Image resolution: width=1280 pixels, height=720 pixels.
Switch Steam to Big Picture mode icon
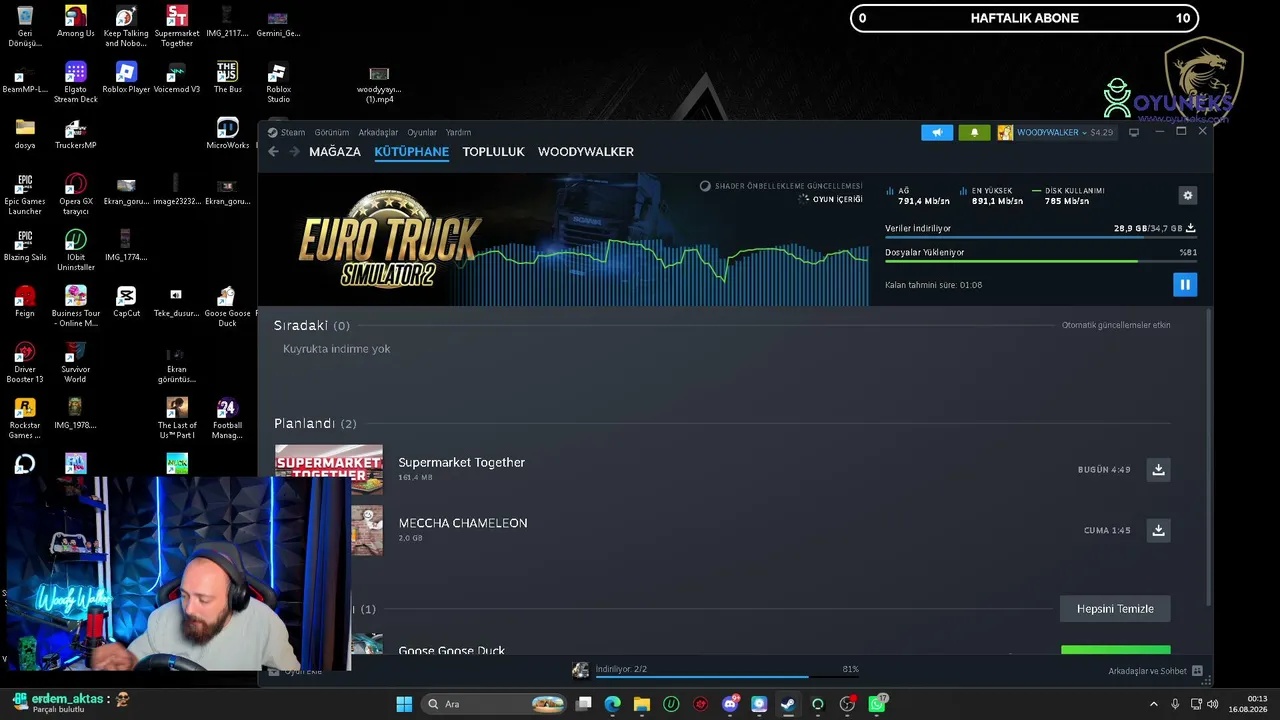(x=1134, y=132)
